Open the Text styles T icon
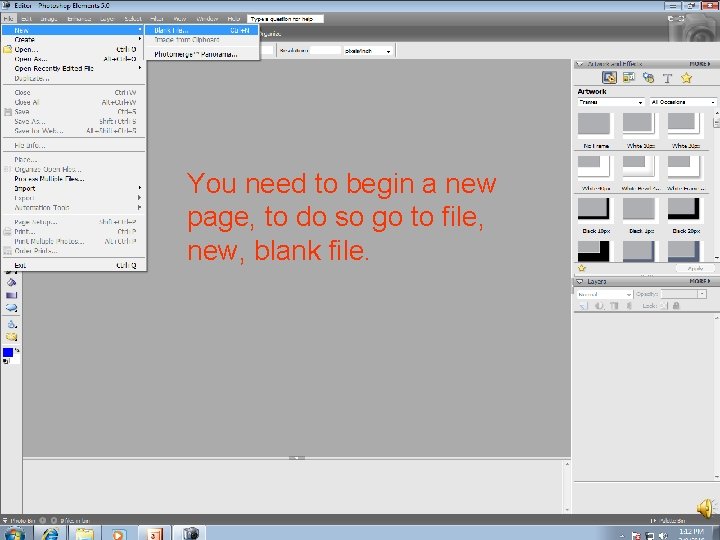This screenshot has height=540, width=720. (667, 78)
